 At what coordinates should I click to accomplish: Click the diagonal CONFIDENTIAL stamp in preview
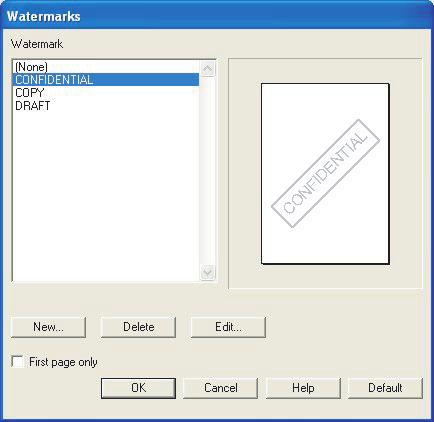325,173
